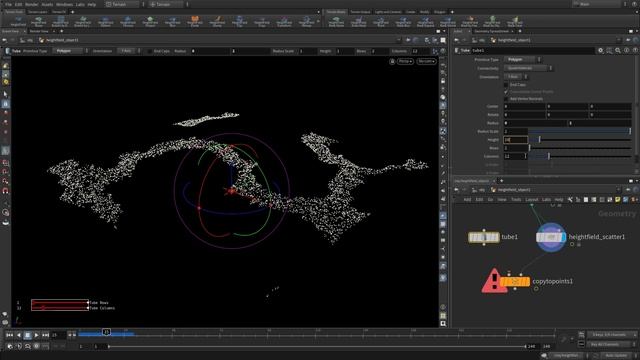Screen dimensions: 640x360
Task: Click the HeightField shelf tool
Action: click(x=18, y=21)
